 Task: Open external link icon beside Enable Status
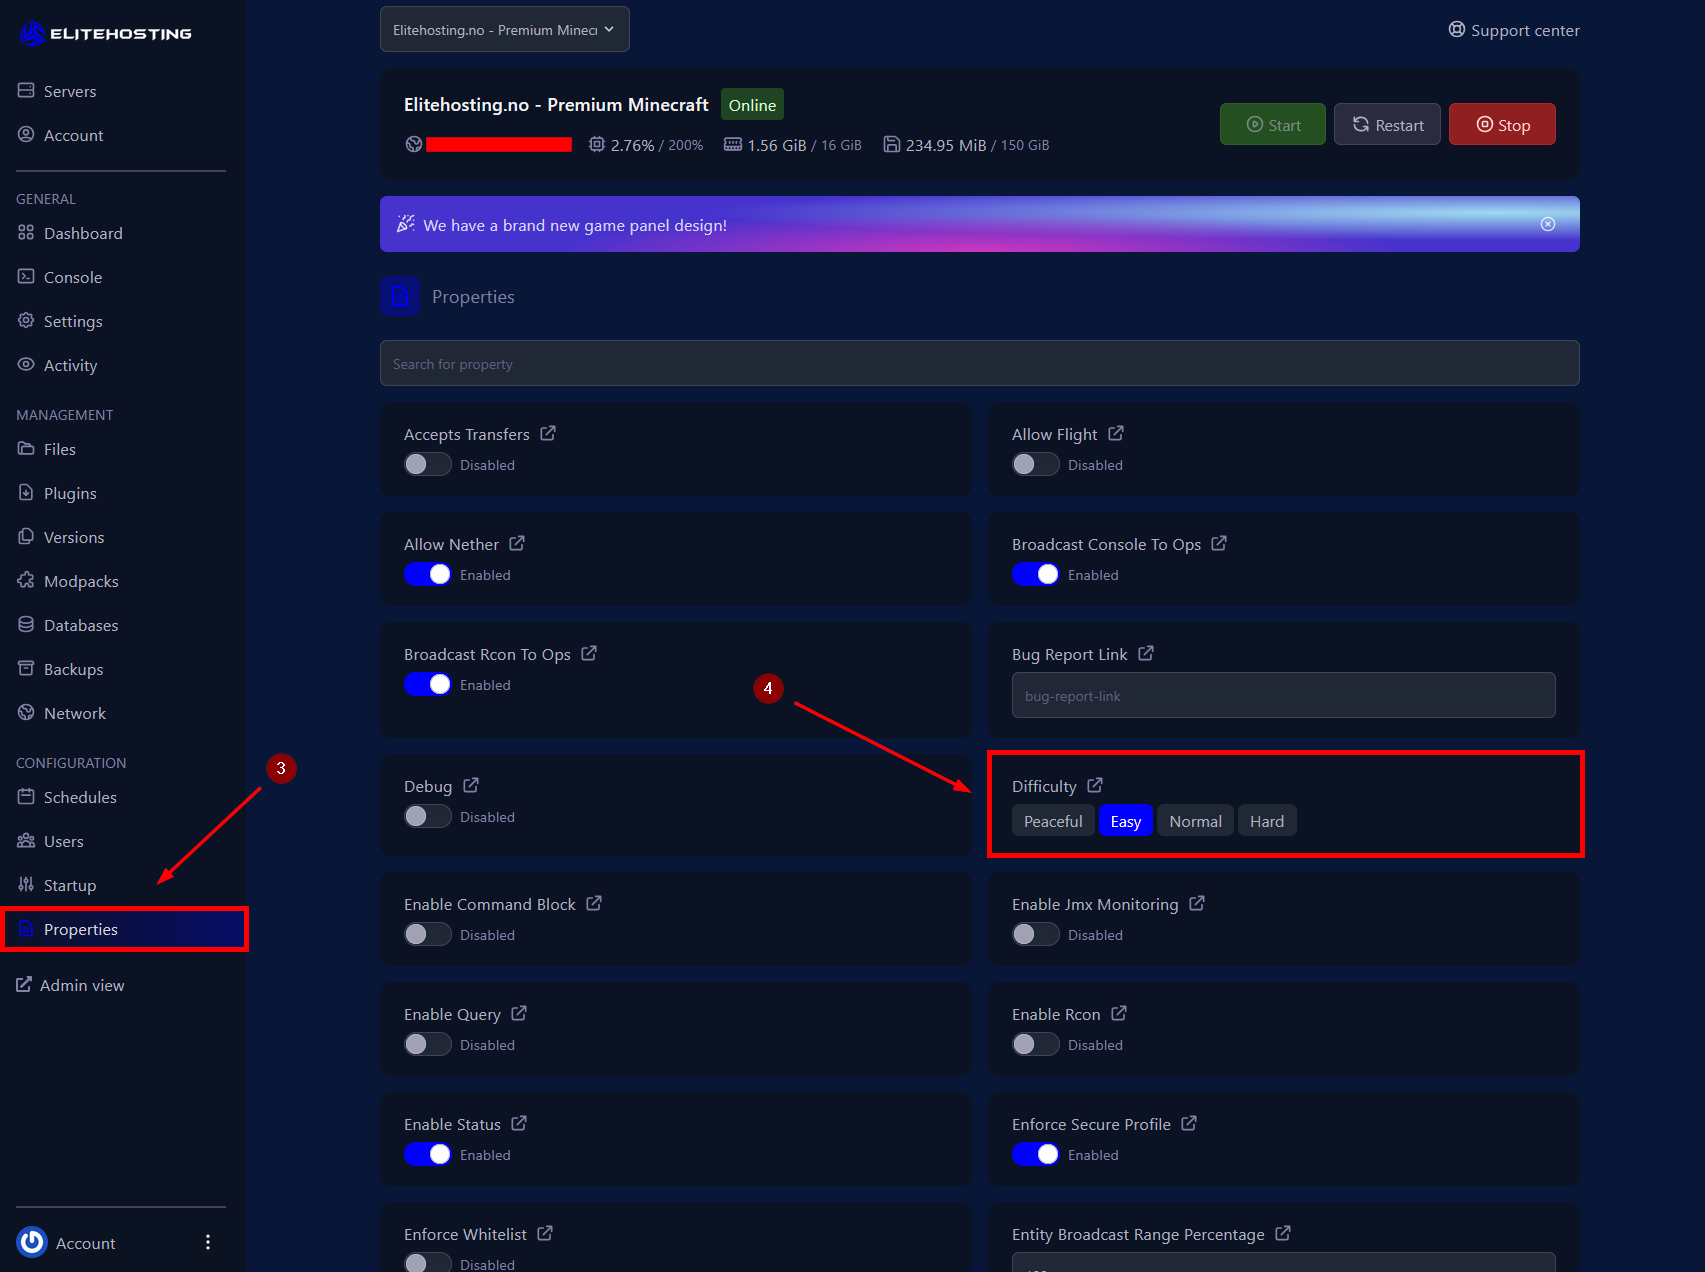click(x=519, y=1123)
